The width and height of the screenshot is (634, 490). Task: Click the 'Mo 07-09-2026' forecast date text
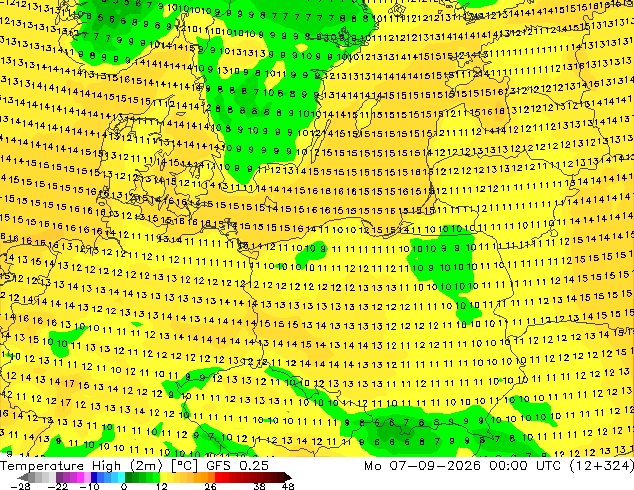[x=422, y=466]
